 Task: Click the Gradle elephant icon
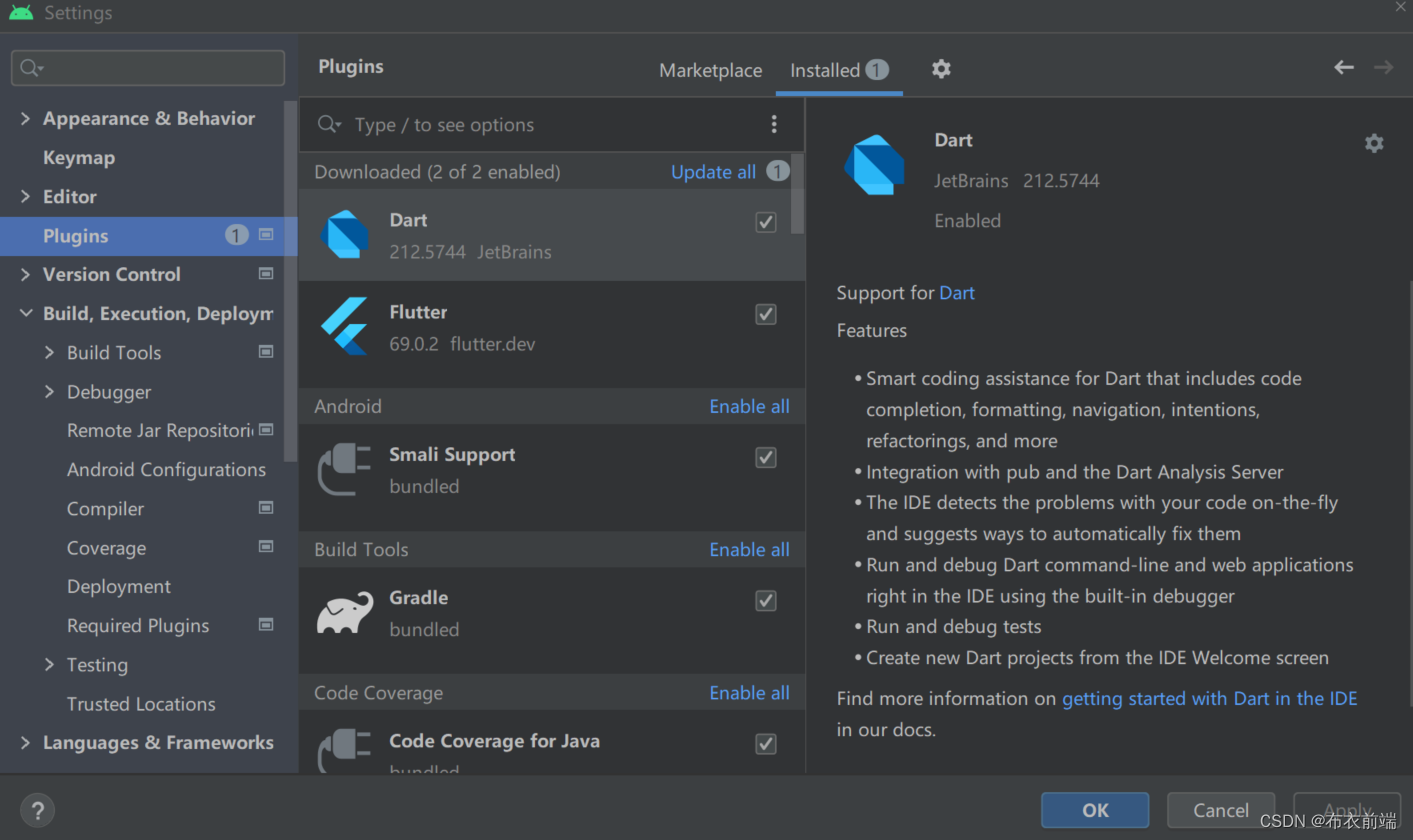pos(345,612)
